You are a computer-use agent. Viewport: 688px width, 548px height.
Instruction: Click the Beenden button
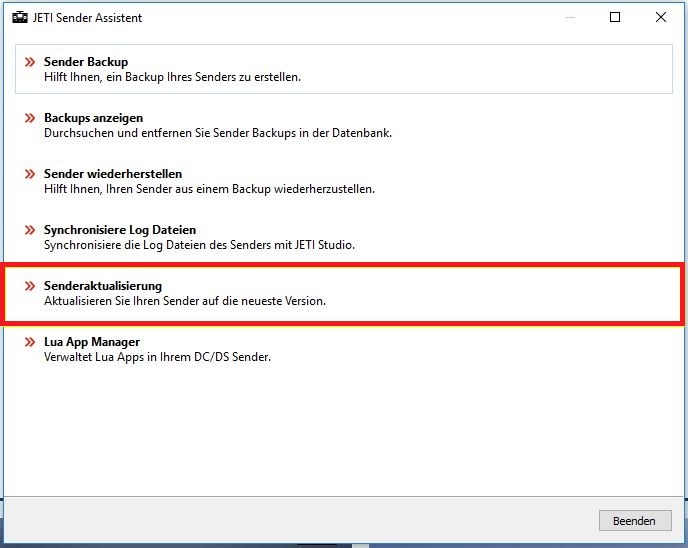tap(635, 521)
